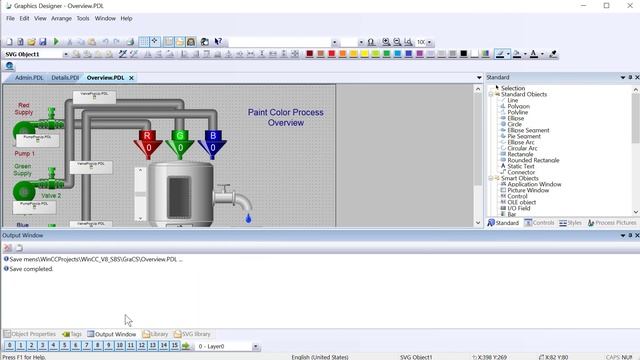Image resolution: width=640 pixels, height=360 pixels.
Task: Select the Polyline object in the palette
Action: click(x=518, y=112)
